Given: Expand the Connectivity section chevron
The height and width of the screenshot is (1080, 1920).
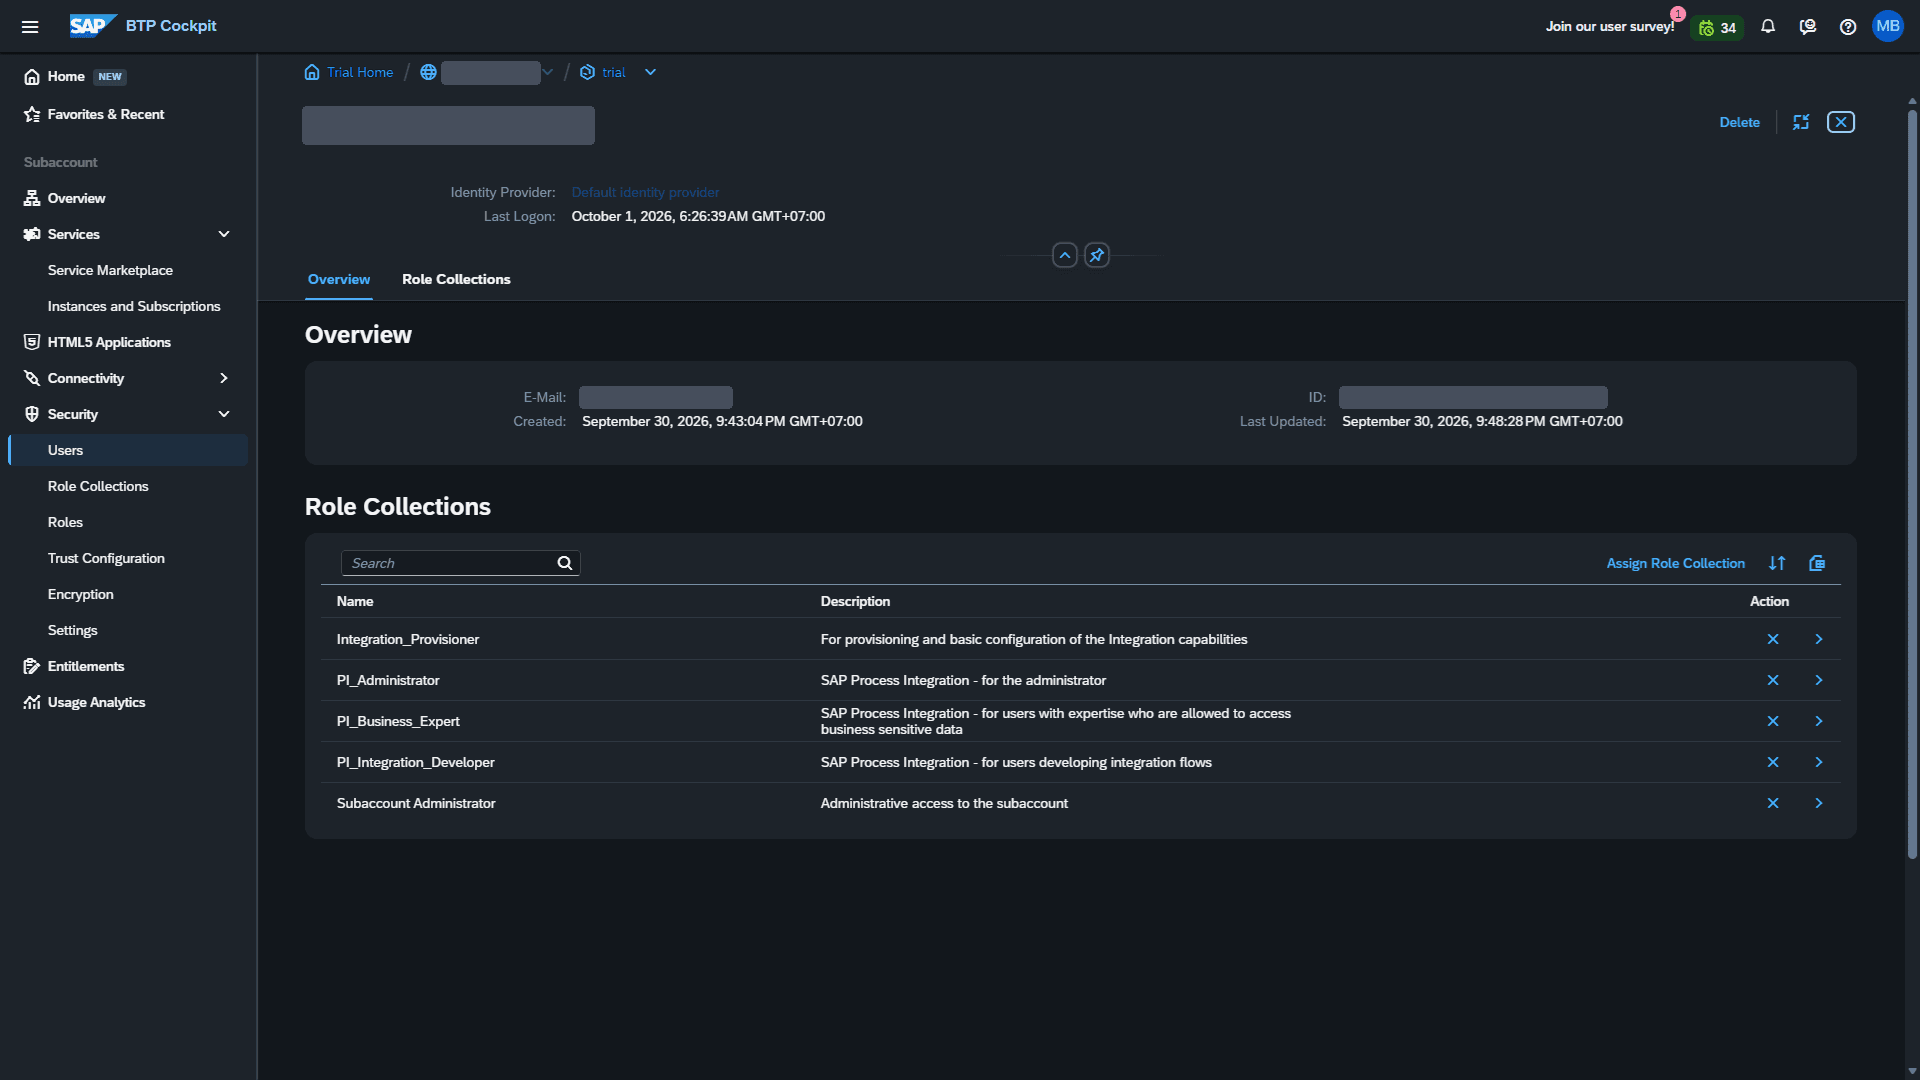Looking at the screenshot, I should pos(224,378).
